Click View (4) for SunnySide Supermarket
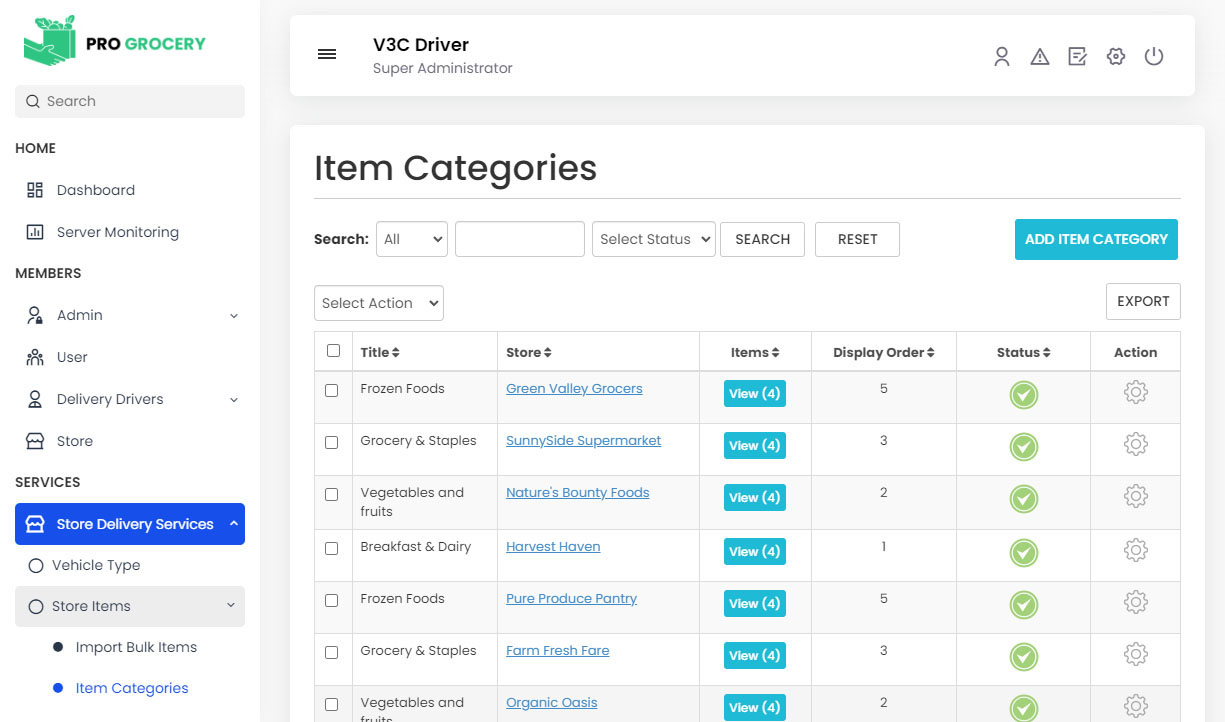1225x722 pixels. click(755, 446)
